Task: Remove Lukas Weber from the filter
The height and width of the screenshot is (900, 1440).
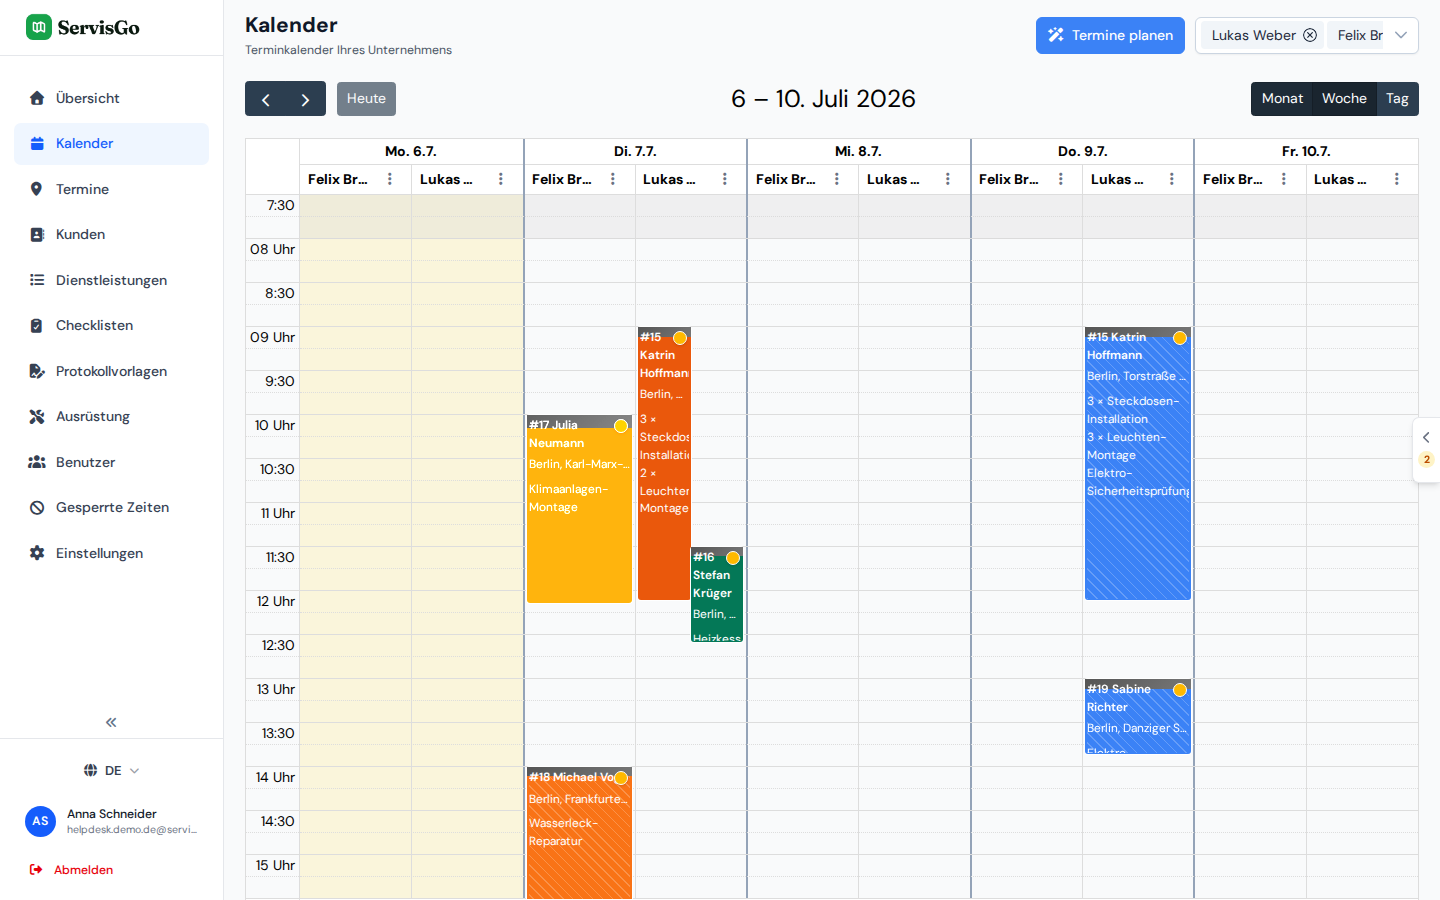Action: [1310, 35]
